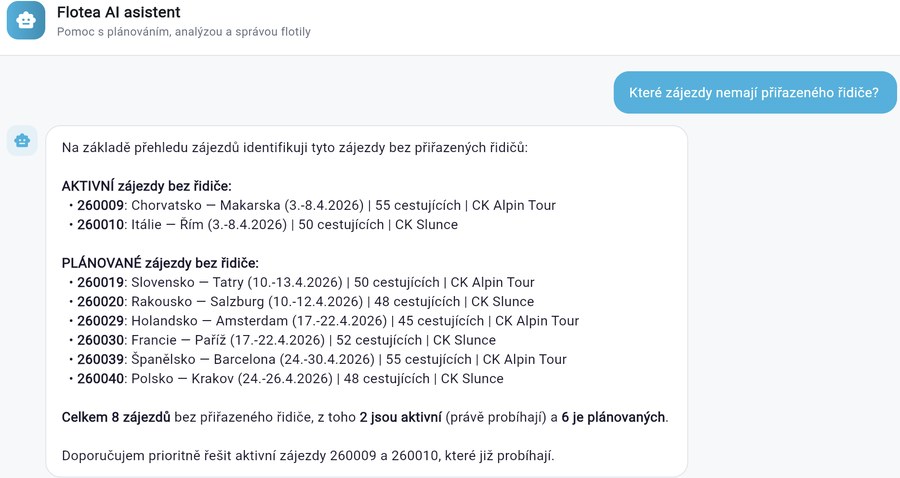Click the small bot avatar beside response
Screen dimensions: 900x478
[22, 141]
